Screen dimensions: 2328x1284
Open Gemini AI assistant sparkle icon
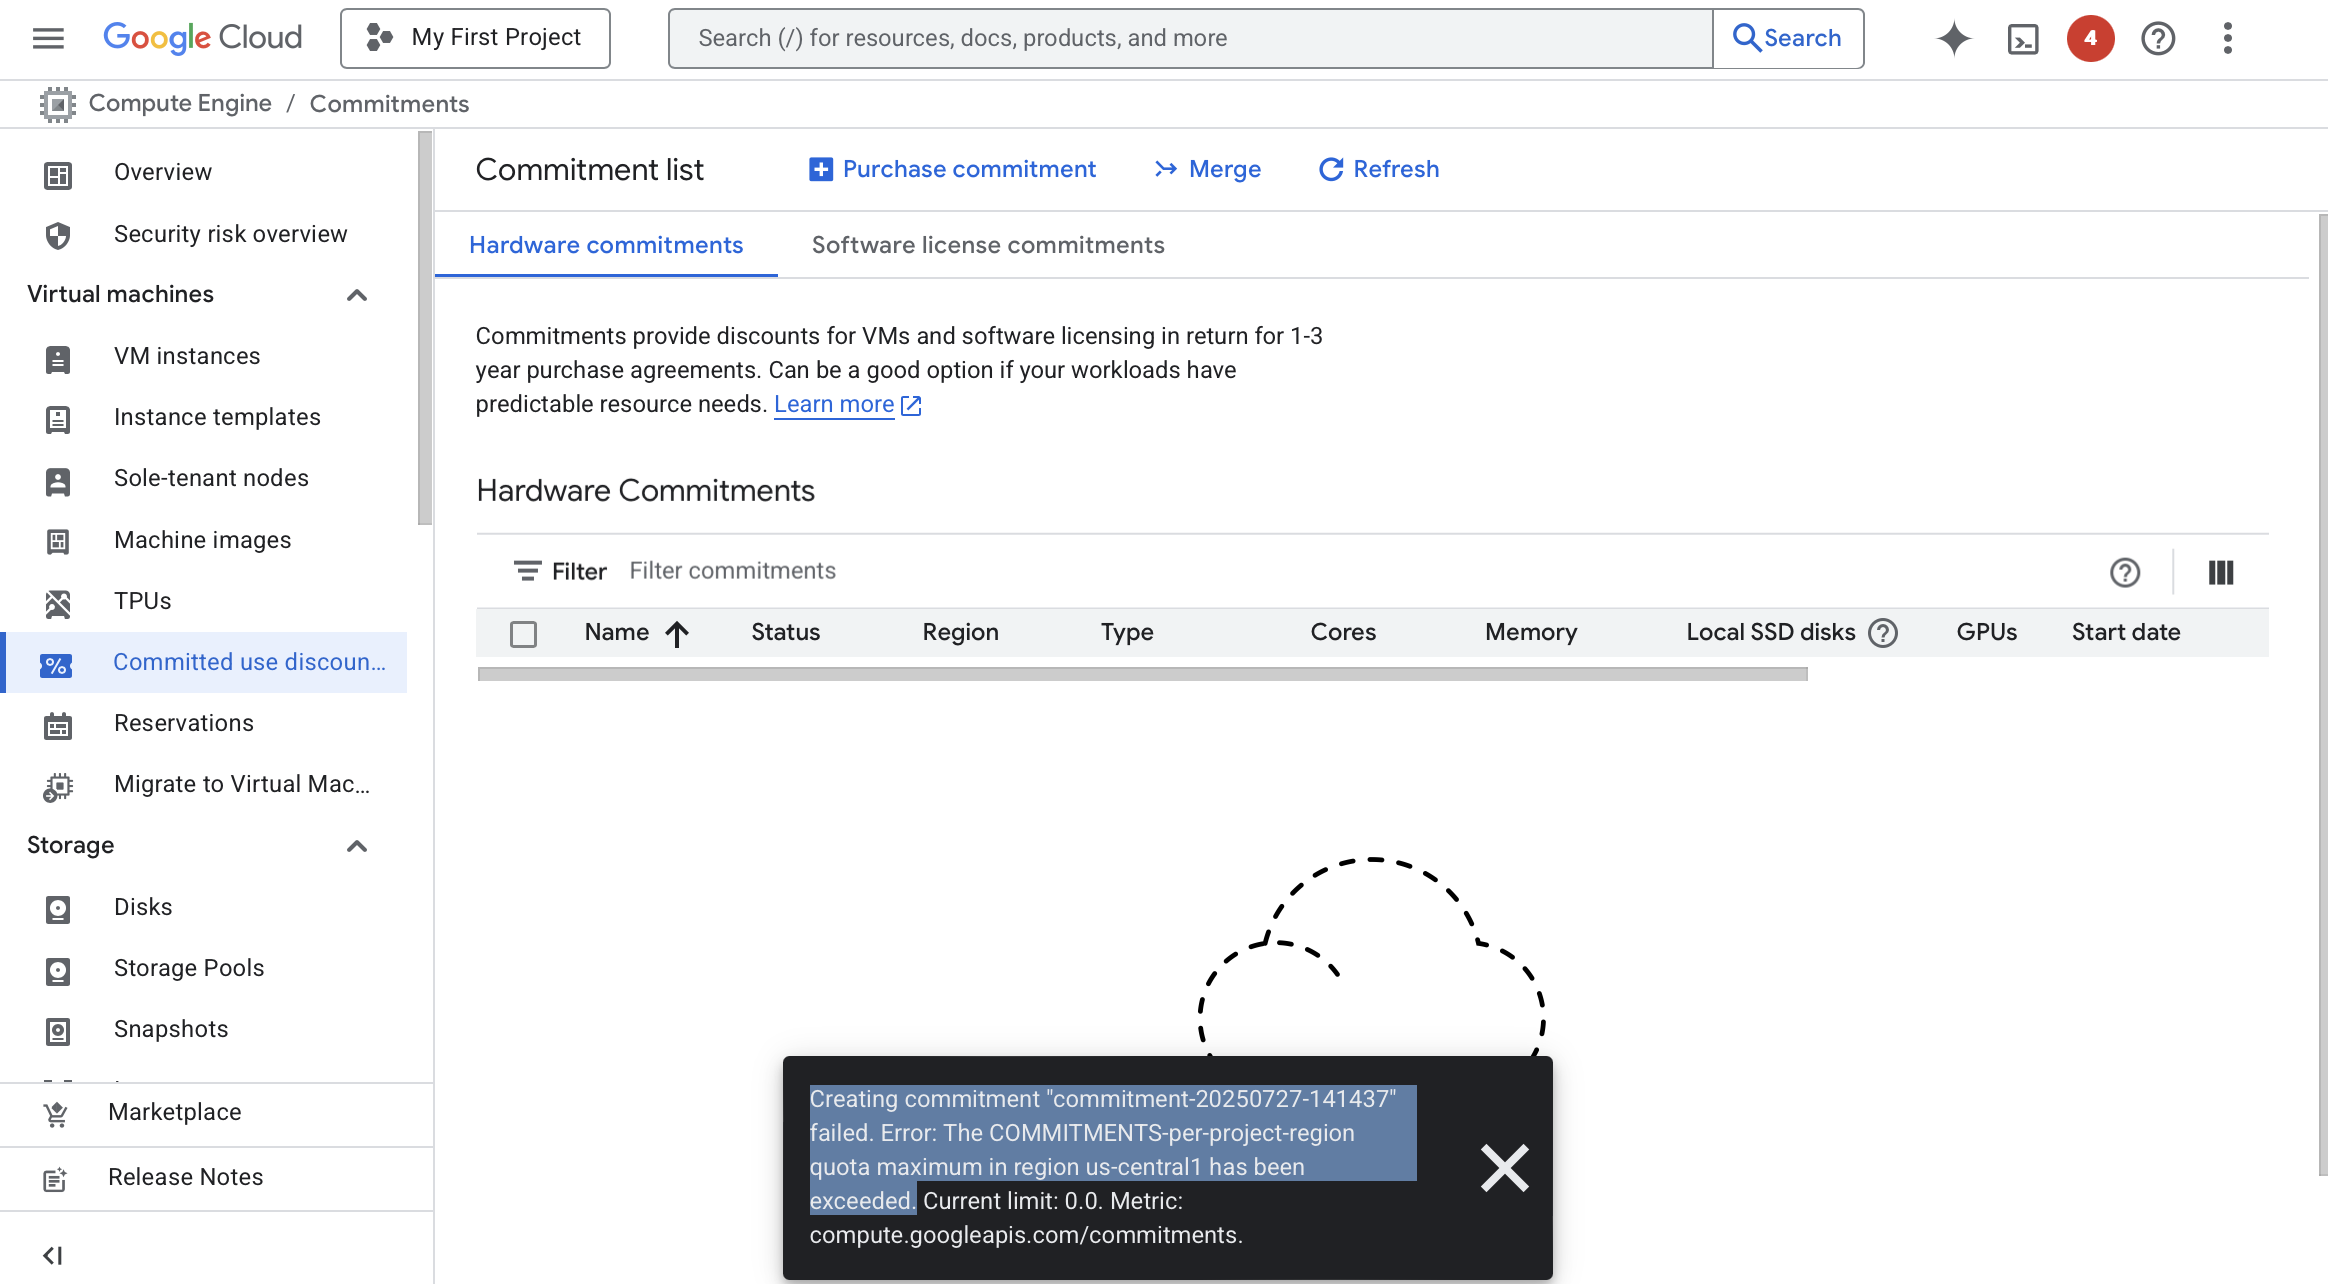(1953, 38)
